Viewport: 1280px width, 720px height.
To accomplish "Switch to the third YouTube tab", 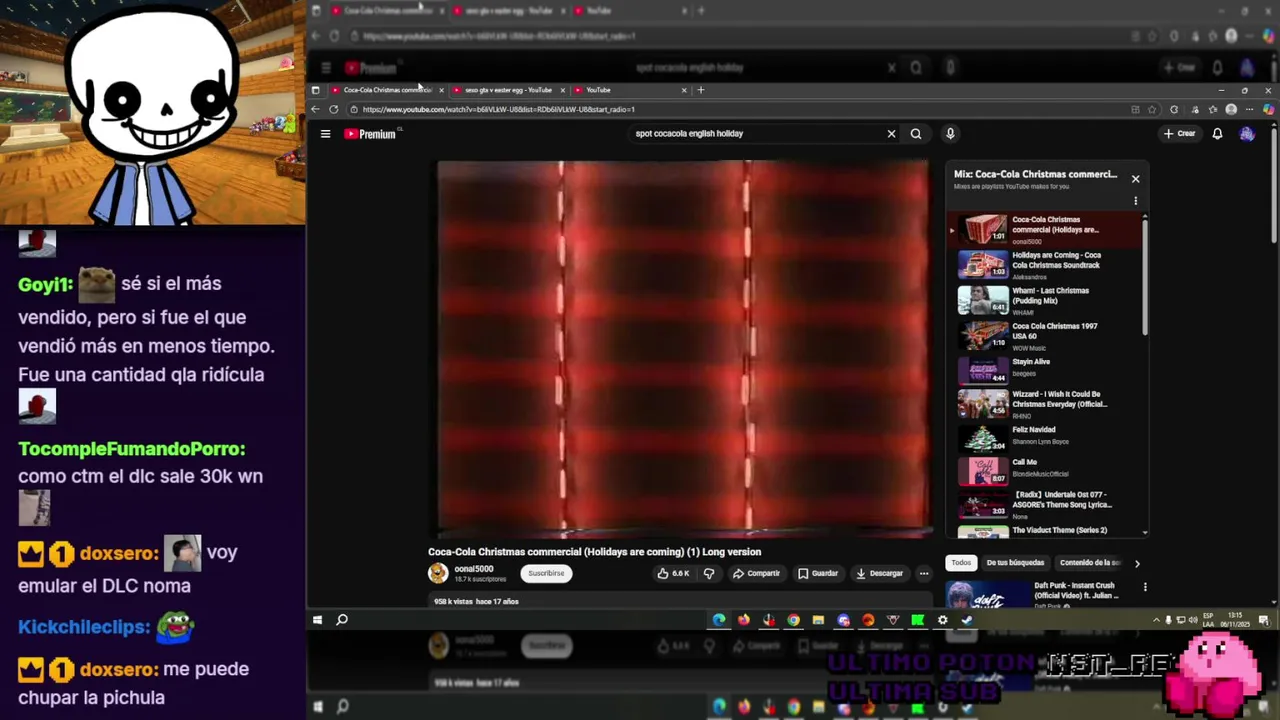I will click(630, 90).
